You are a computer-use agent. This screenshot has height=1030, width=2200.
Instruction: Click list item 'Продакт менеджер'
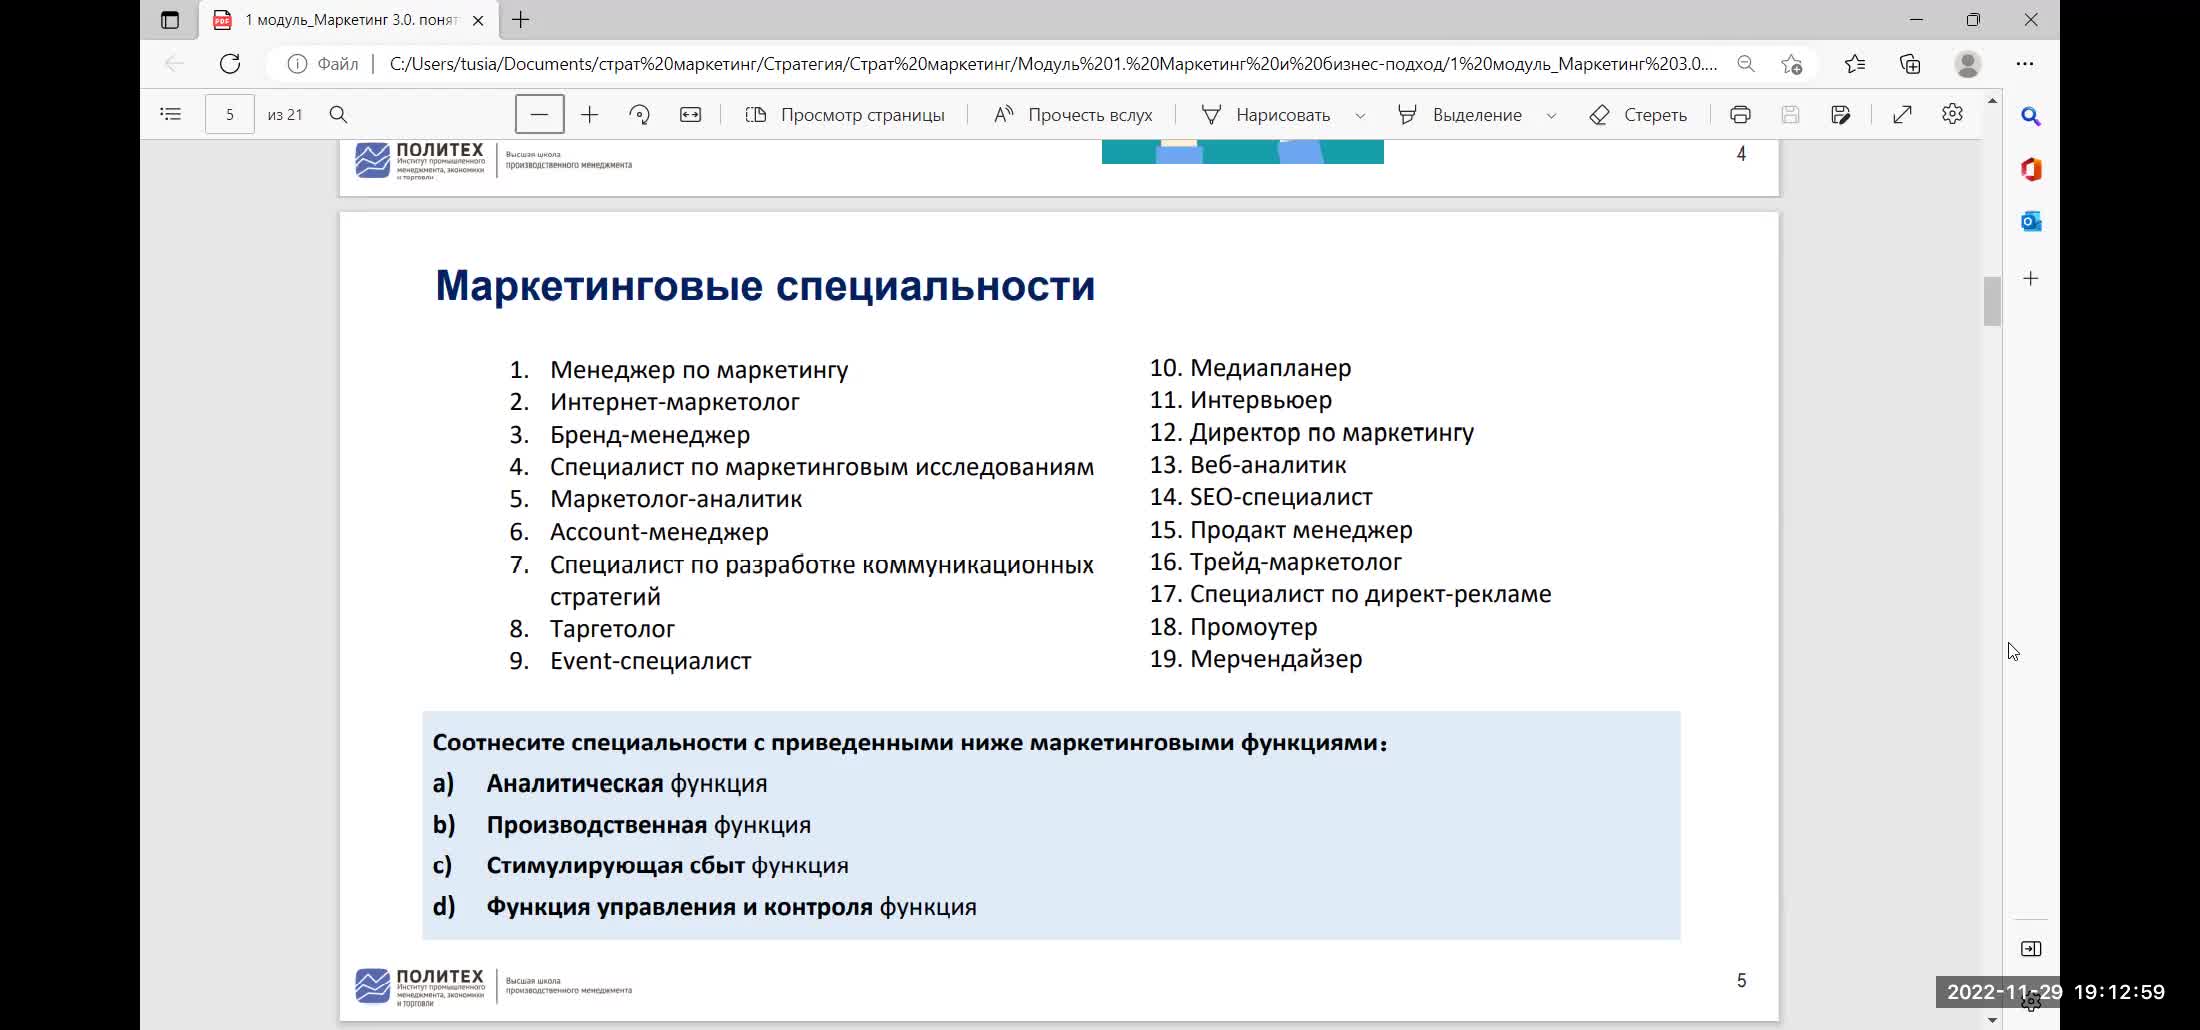tap(1301, 530)
